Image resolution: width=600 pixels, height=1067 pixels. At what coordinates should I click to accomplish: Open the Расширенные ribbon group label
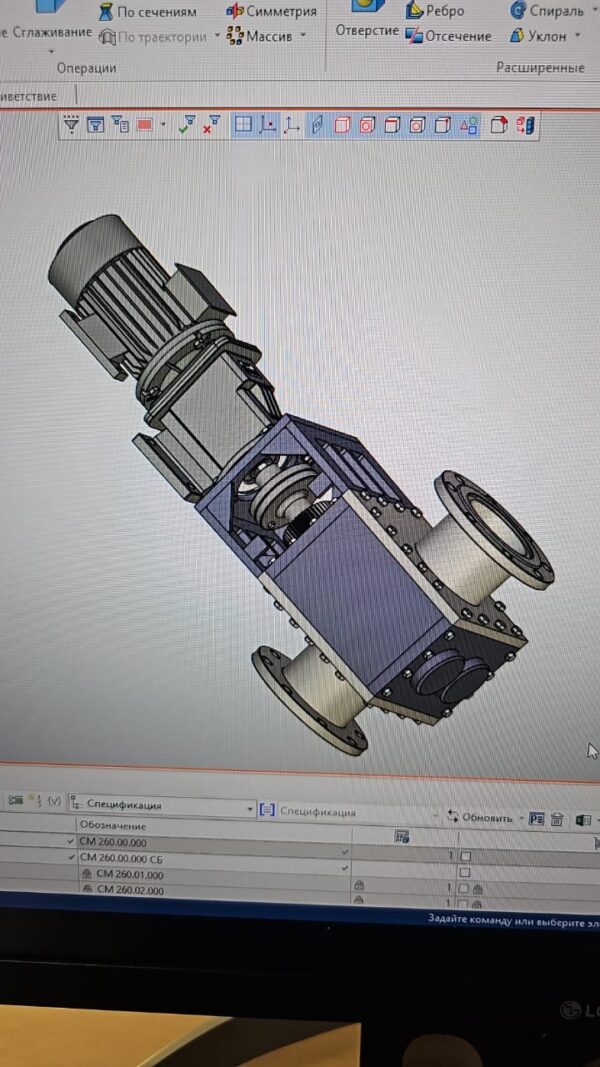click(x=540, y=68)
